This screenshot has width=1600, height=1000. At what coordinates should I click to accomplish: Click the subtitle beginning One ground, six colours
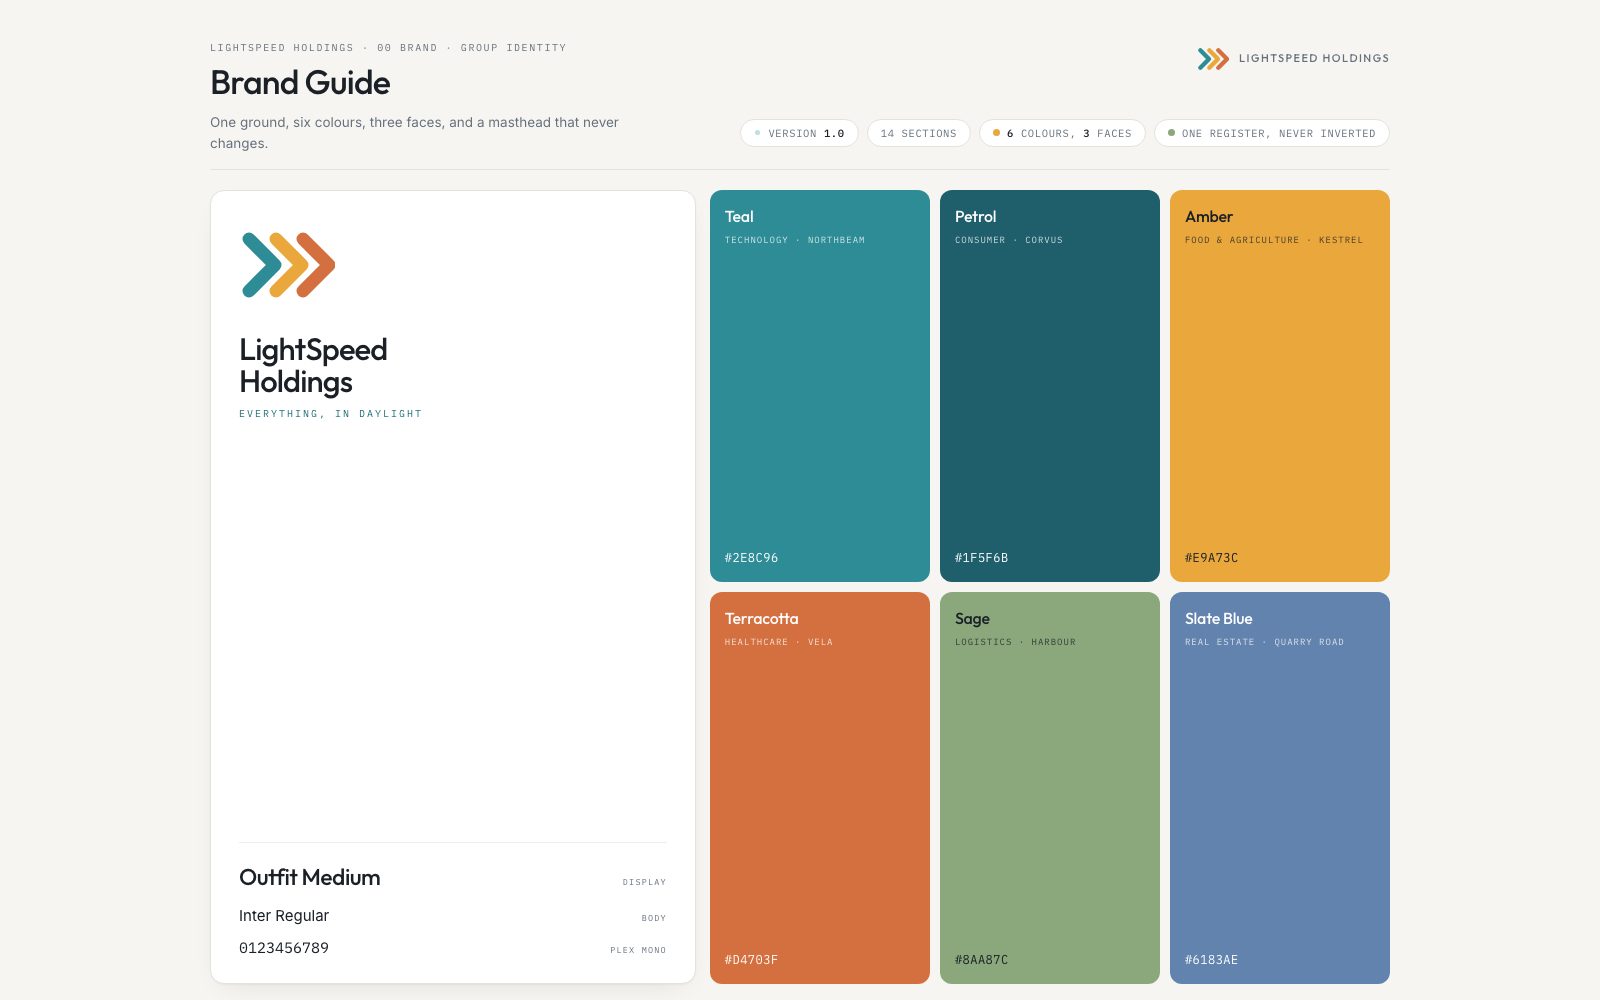click(x=414, y=133)
